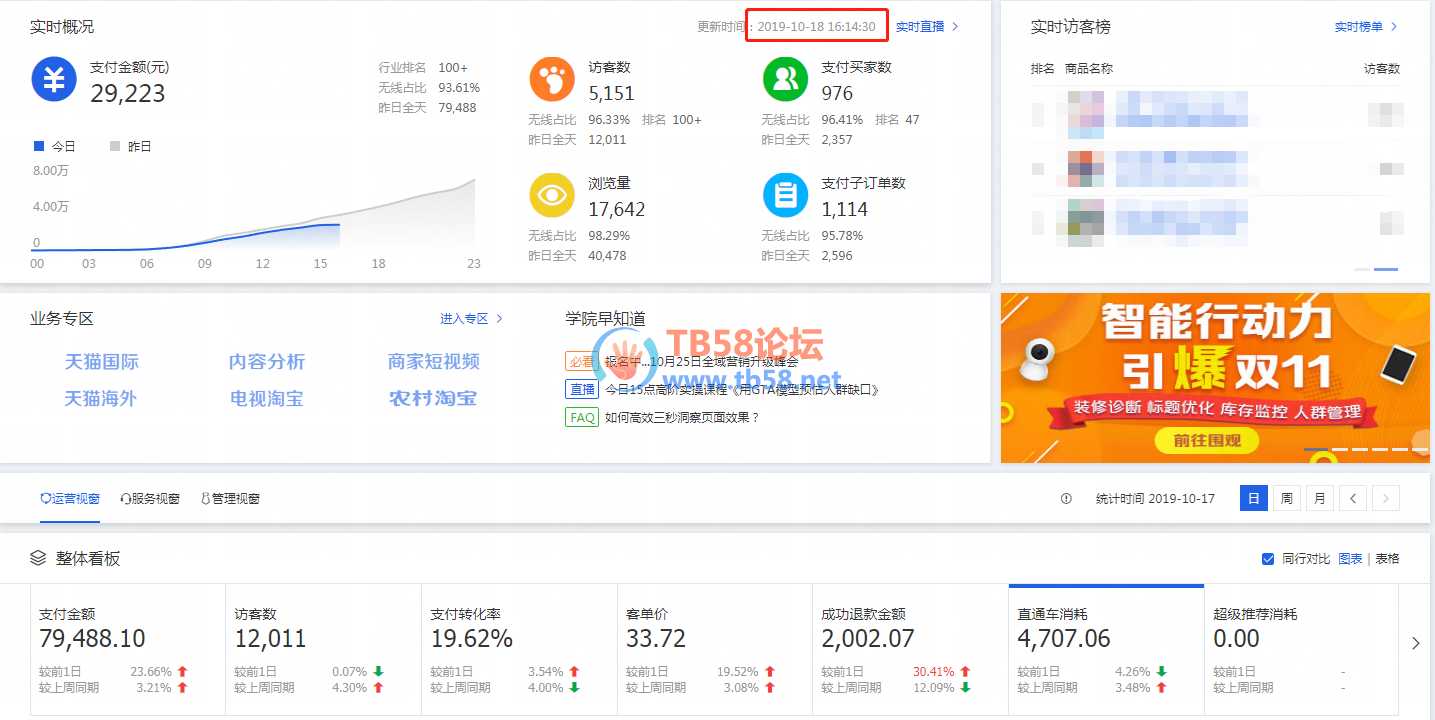Switch dashboard view to 图表
The width and height of the screenshot is (1435, 720).
1350,558
